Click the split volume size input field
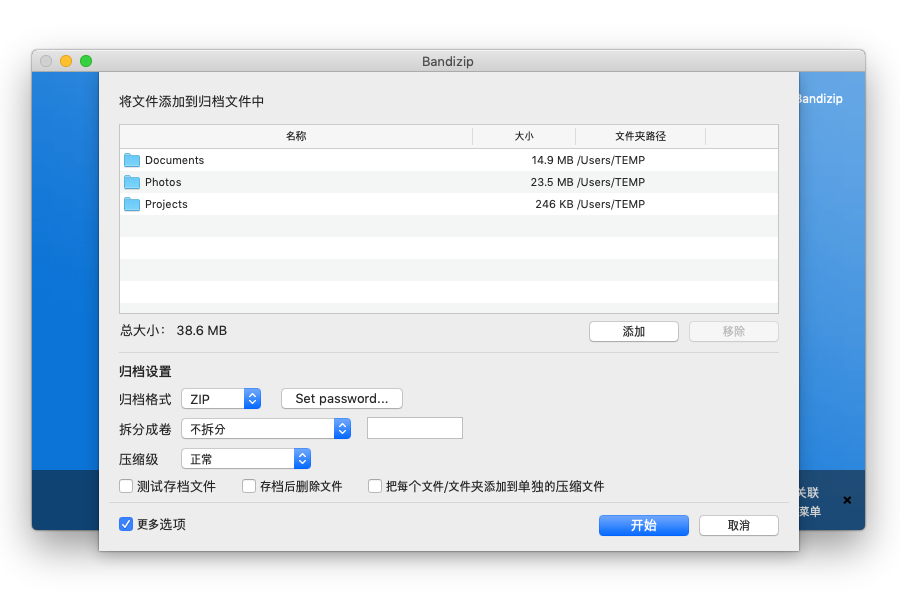 [414, 427]
